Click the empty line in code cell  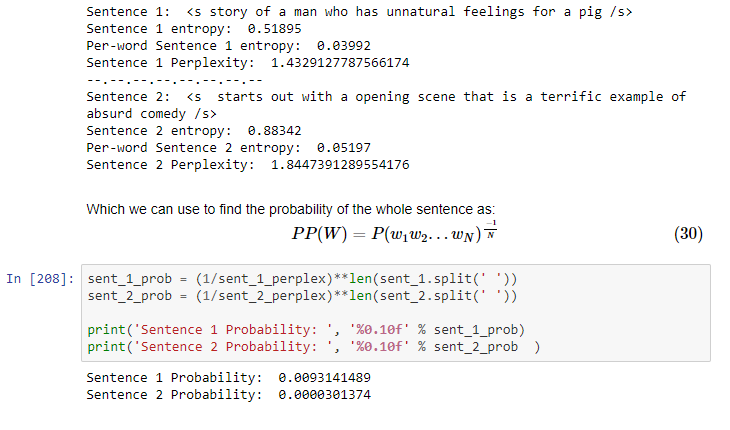[x=396, y=313]
